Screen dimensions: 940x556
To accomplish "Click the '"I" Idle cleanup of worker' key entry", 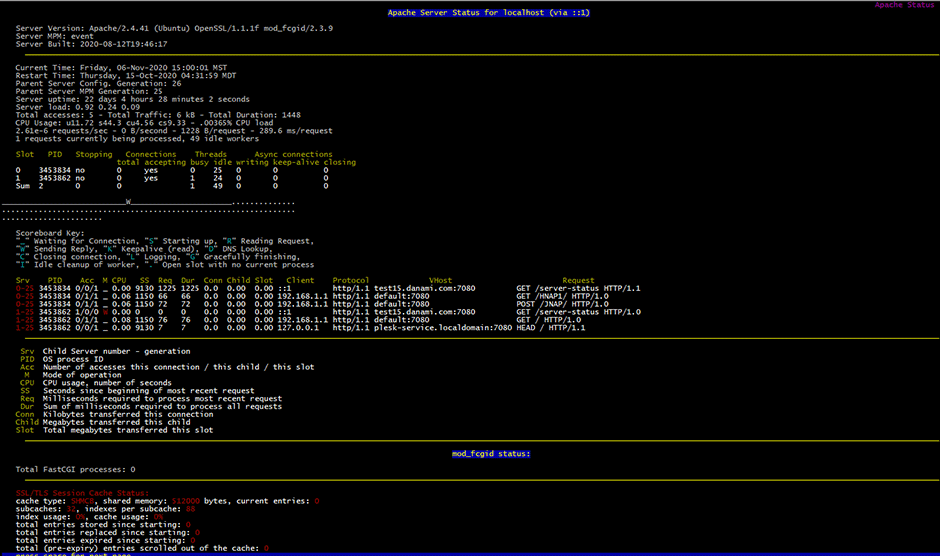I will [78, 265].
